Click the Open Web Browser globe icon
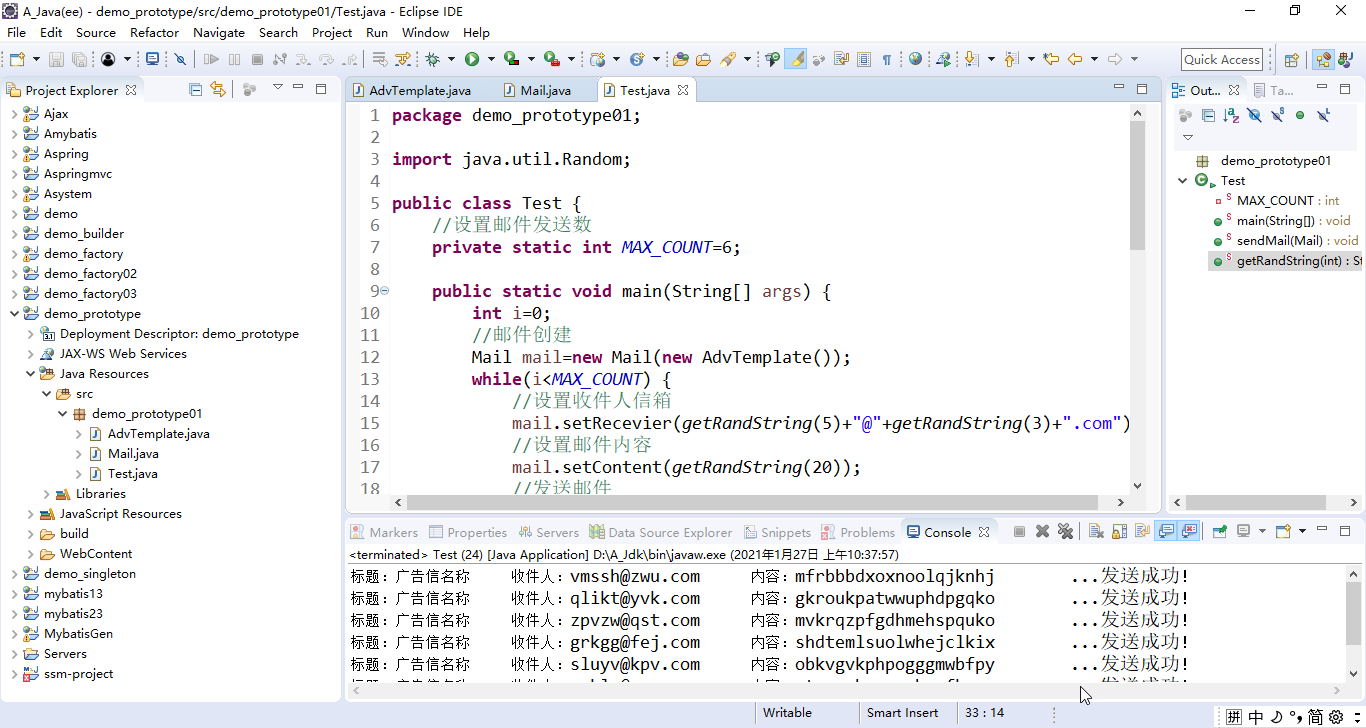The image size is (1366, 728). pyautogui.click(x=915, y=60)
